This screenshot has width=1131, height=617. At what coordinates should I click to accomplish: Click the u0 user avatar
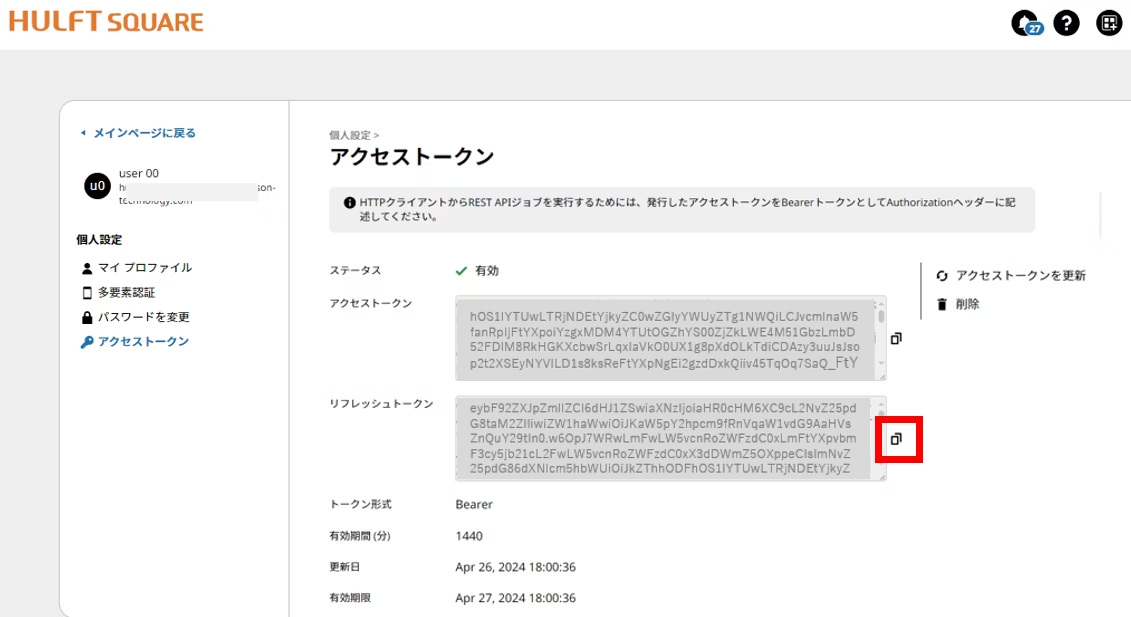point(97,186)
